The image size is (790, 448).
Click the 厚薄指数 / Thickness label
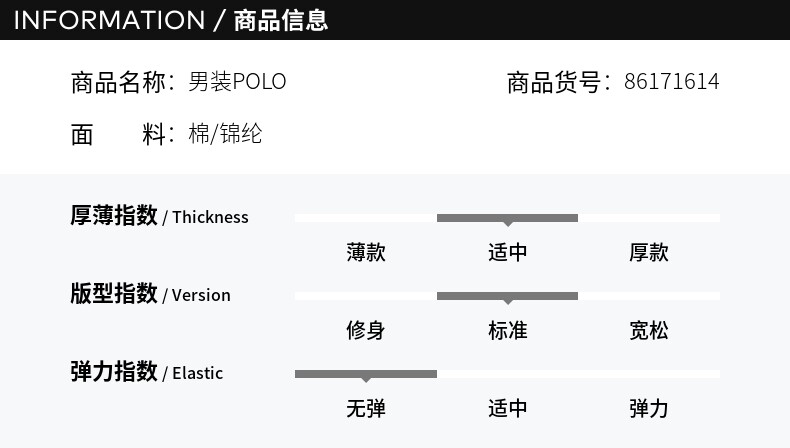[x=159, y=216]
